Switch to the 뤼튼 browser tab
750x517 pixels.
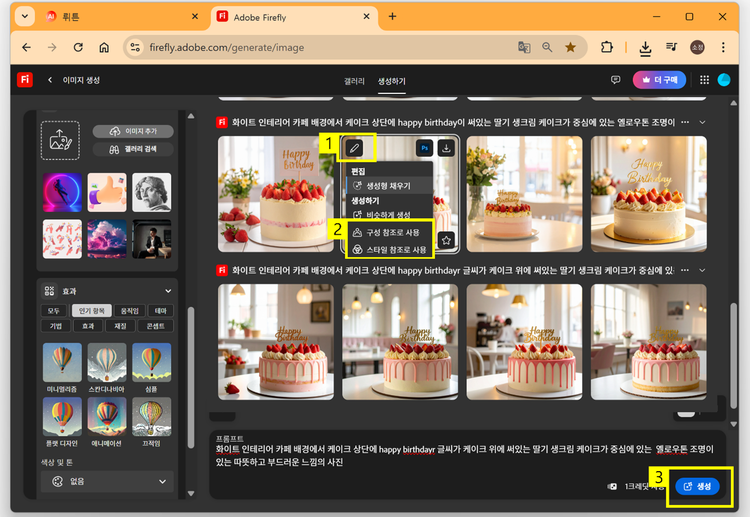pos(122,17)
